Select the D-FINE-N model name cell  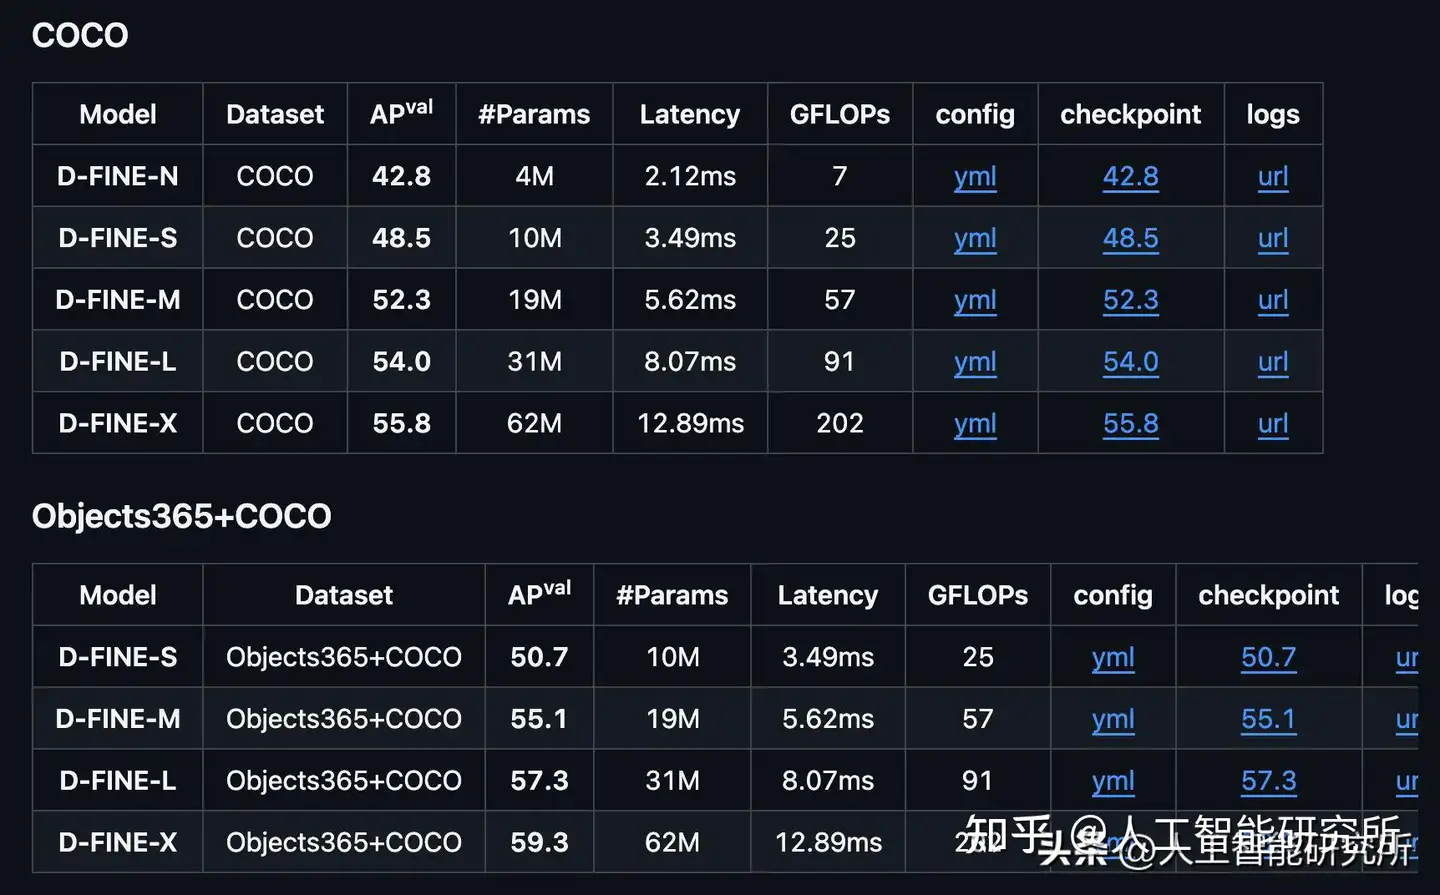pos(118,176)
